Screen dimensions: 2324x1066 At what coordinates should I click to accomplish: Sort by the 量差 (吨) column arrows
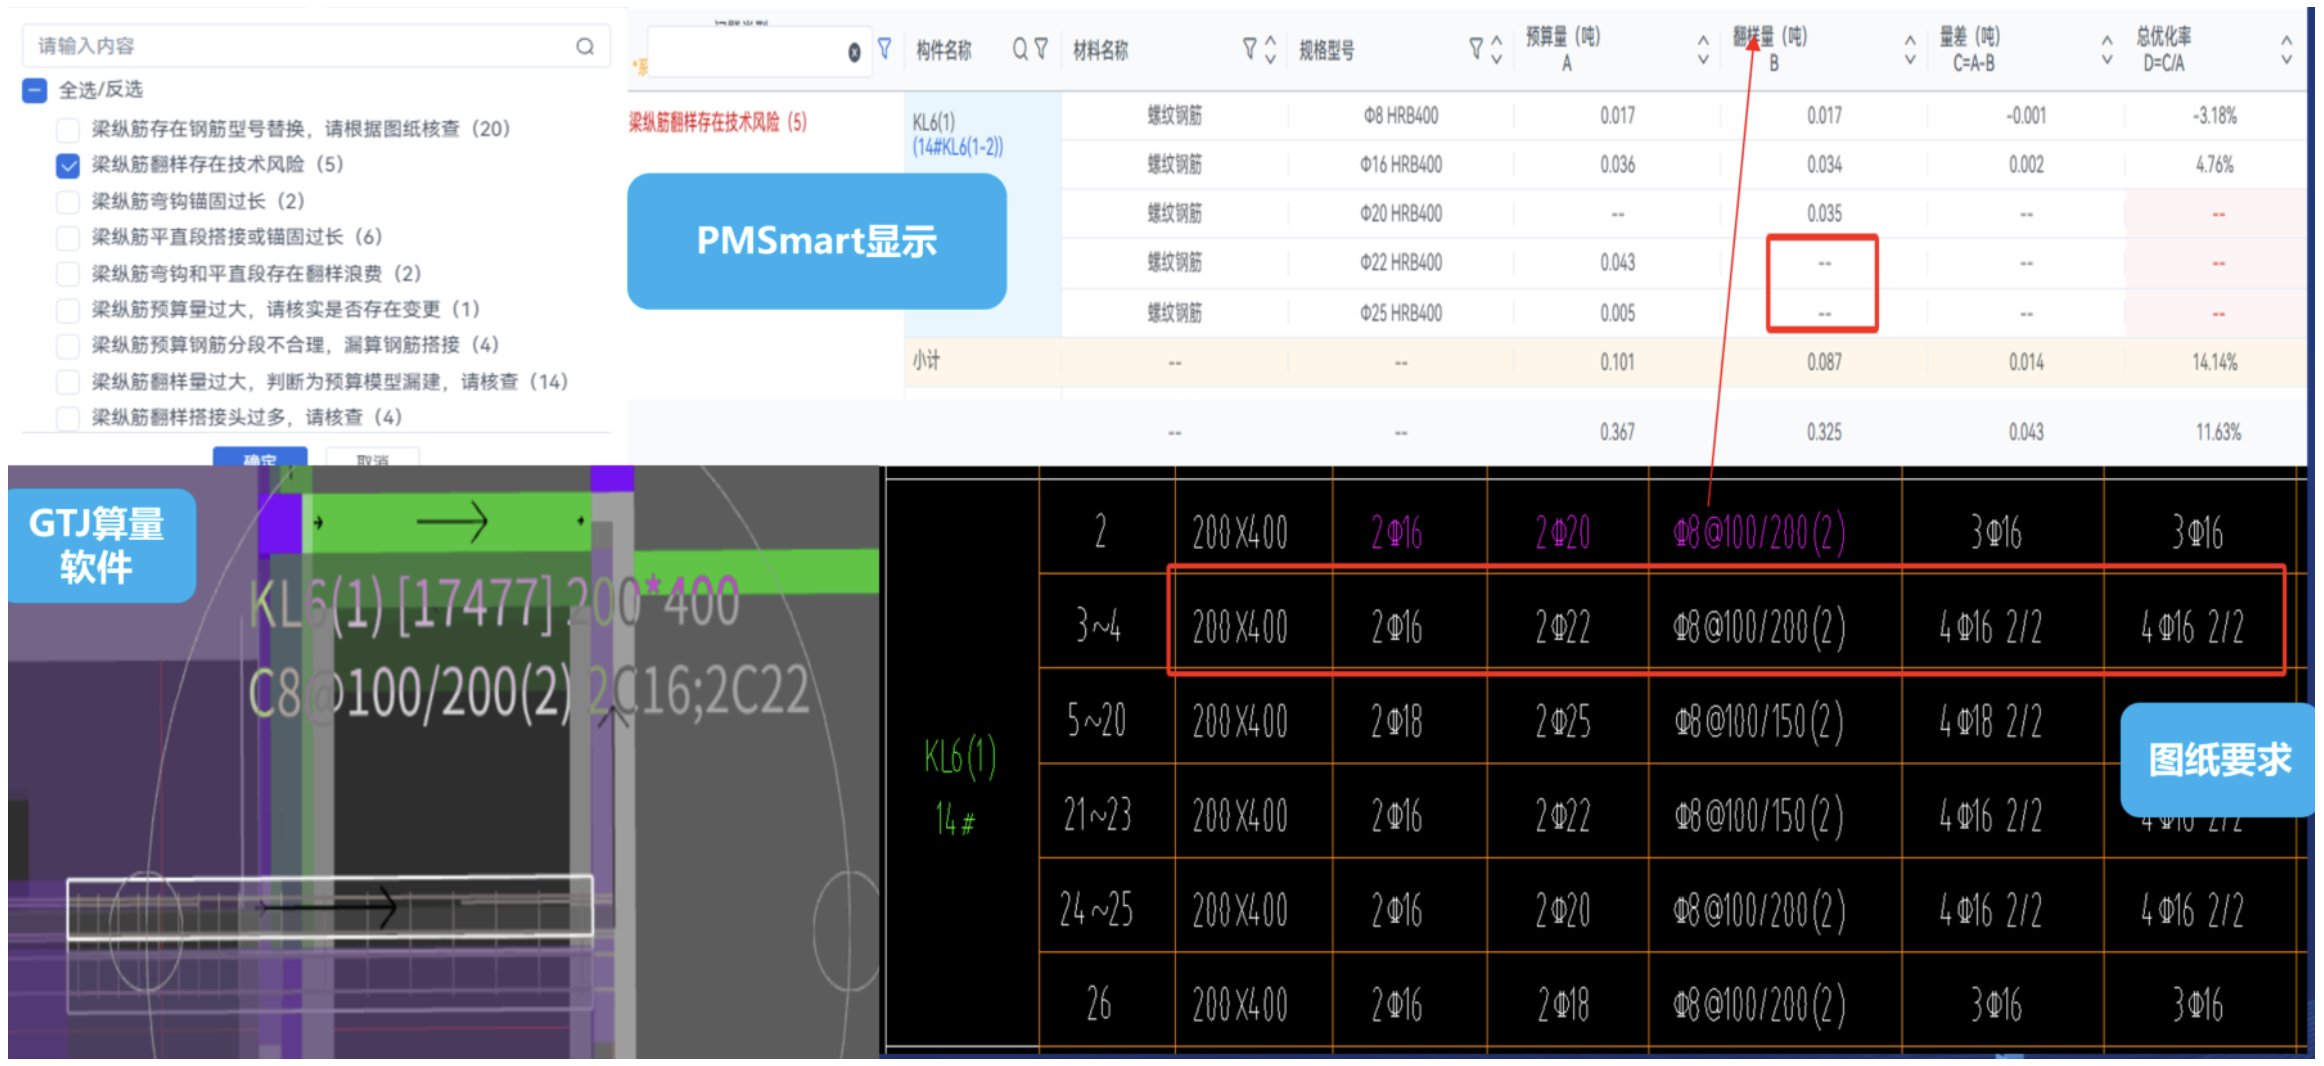click(2107, 49)
